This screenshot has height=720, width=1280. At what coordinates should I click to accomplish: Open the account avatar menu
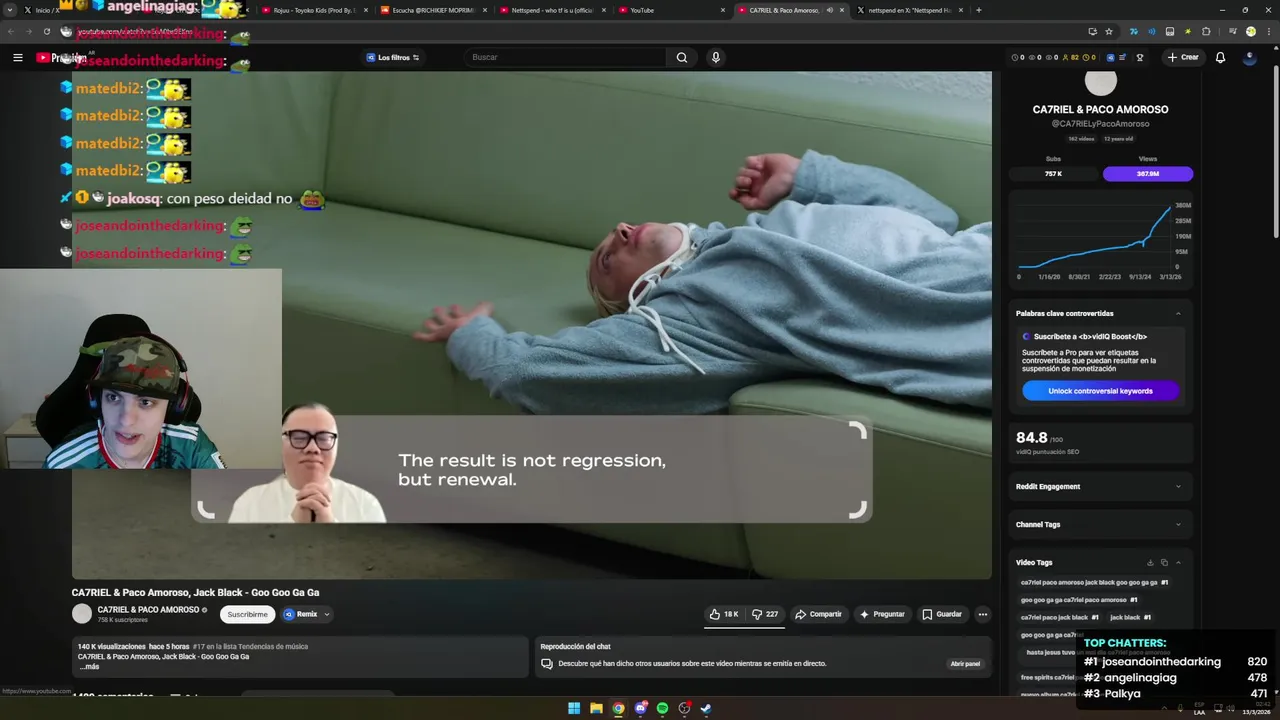coord(1249,57)
